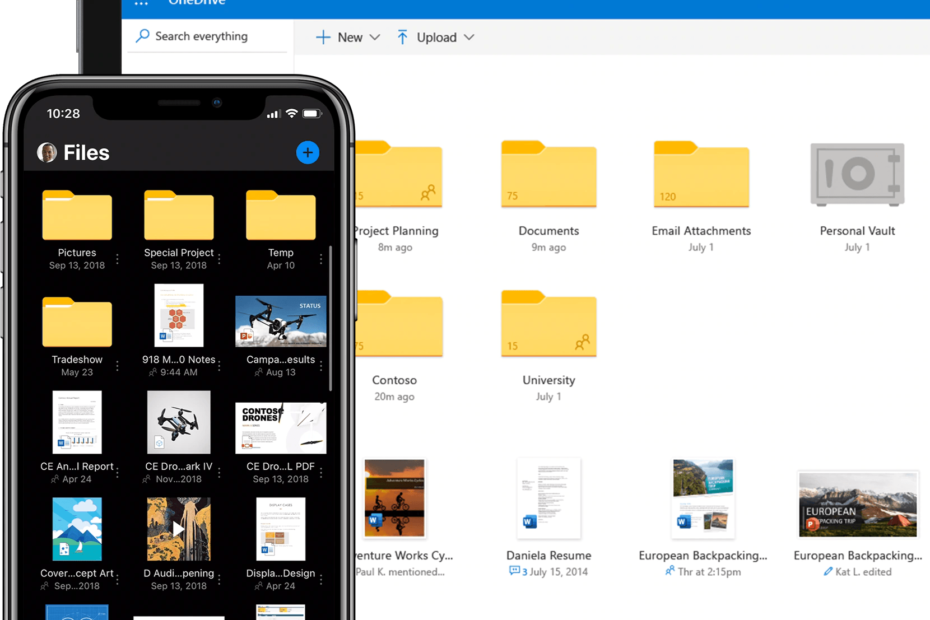This screenshot has height=620, width=930.
Task: Open more options for Displa...Design
Action: point(321,580)
